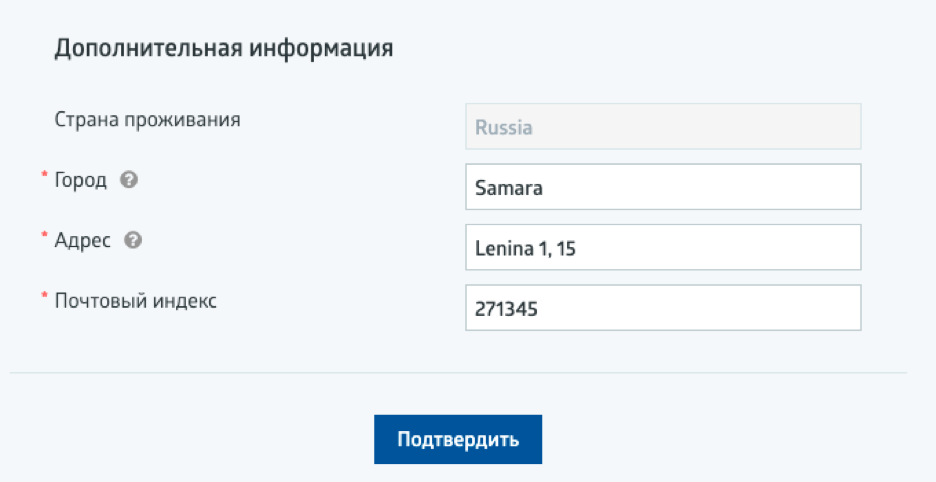Screen dimensions: 936x482
Task: Click the horizontal divider above Подтвердить
Action: tap(458, 373)
